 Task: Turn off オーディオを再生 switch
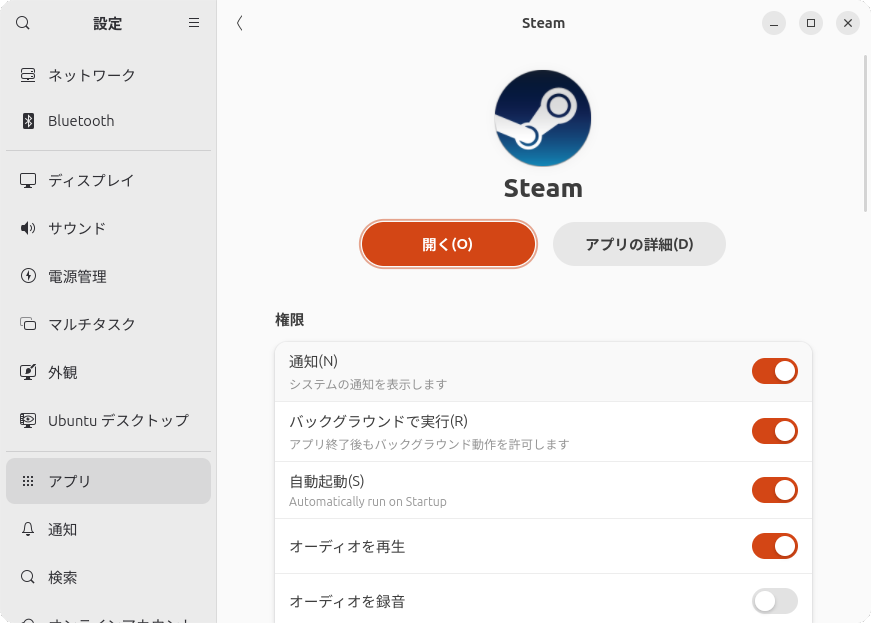(x=774, y=546)
